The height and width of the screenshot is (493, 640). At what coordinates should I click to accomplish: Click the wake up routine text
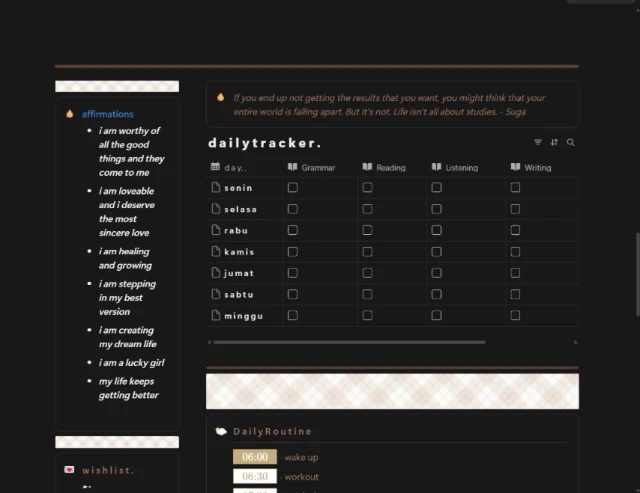[x=301, y=457]
